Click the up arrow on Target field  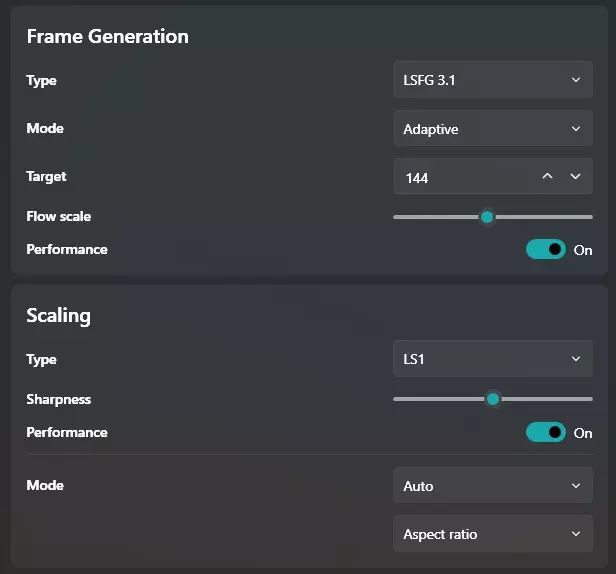point(547,177)
